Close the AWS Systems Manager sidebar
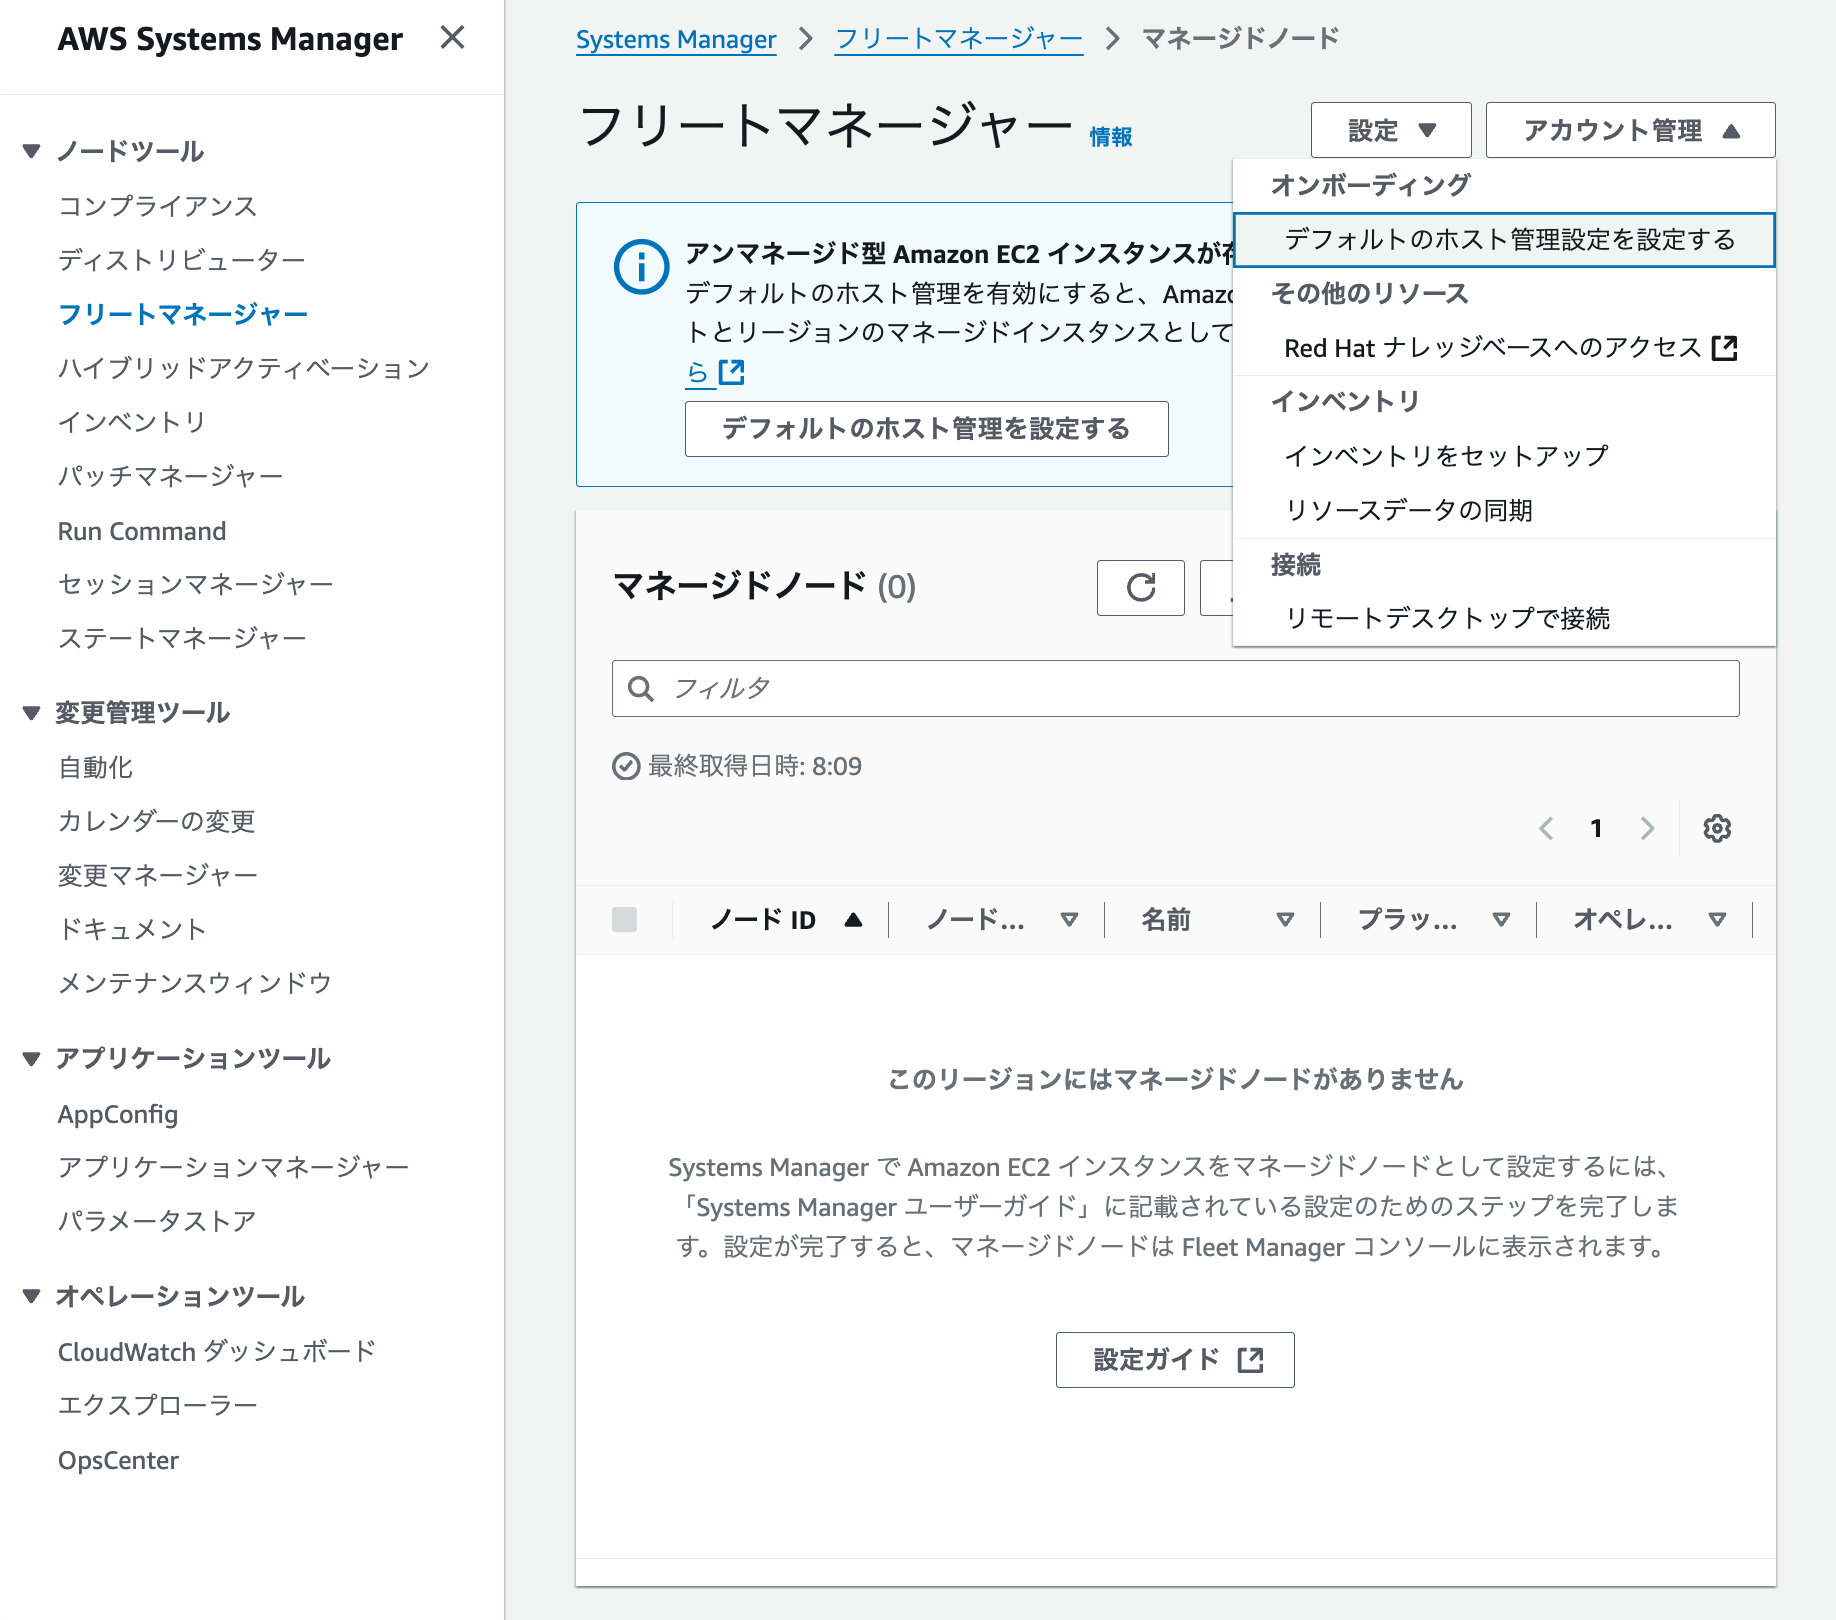This screenshot has height=1620, width=1836. [452, 38]
